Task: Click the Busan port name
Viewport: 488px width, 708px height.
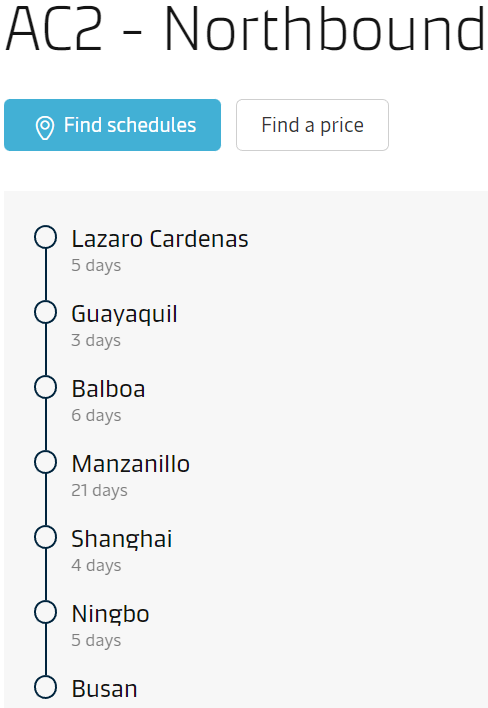Action: tap(104, 689)
